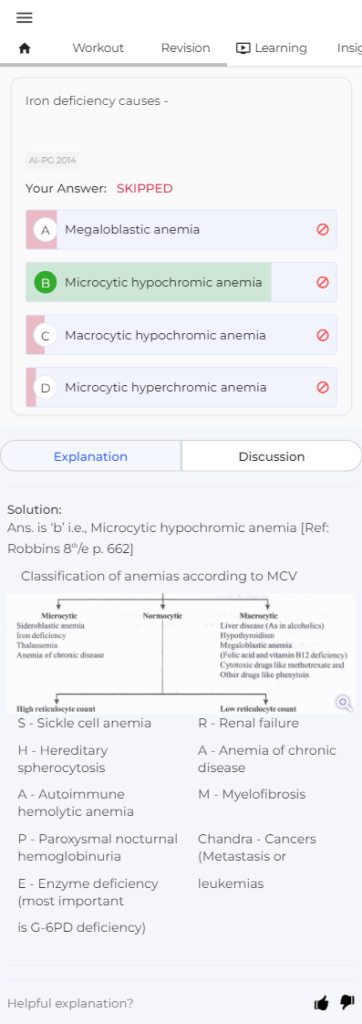This screenshot has width=362, height=1024.
Task: Select the Explanation tab
Action: click(91, 456)
